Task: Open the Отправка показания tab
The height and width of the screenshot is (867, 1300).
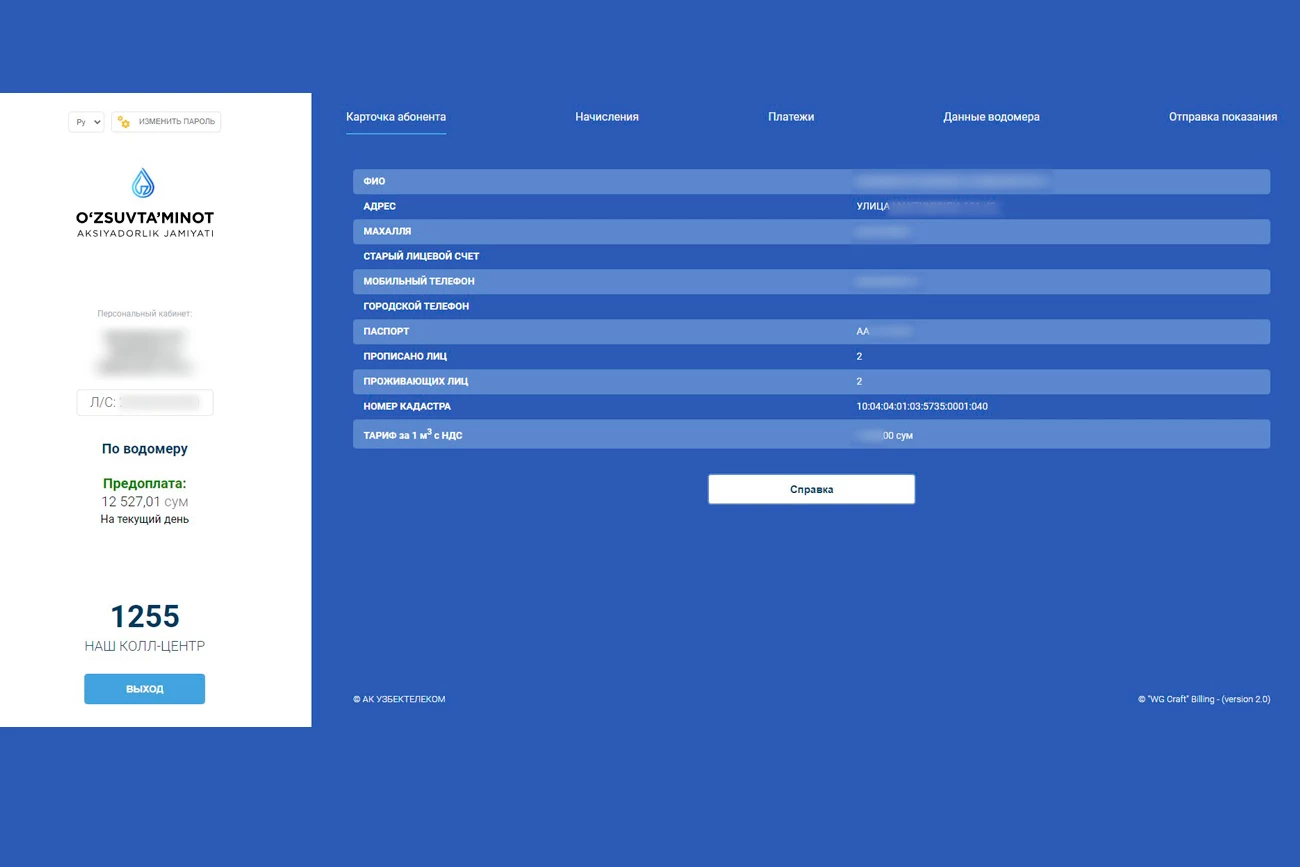Action: click(x=1223, y=117)
